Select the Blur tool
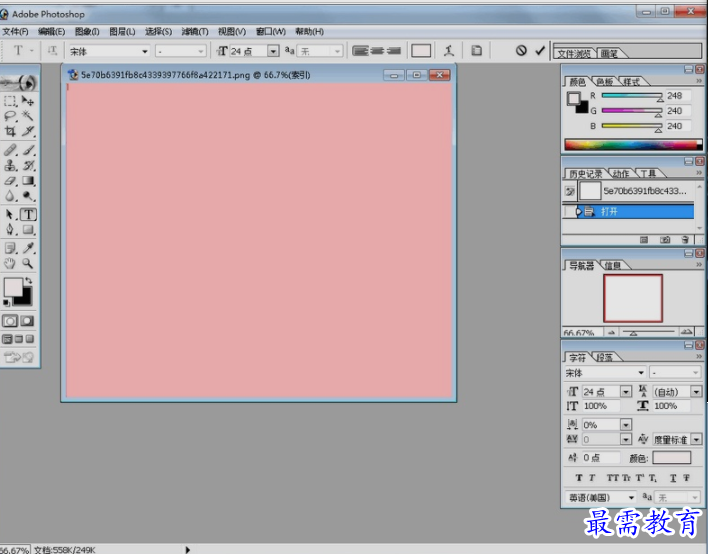 [x=10, y=196]
